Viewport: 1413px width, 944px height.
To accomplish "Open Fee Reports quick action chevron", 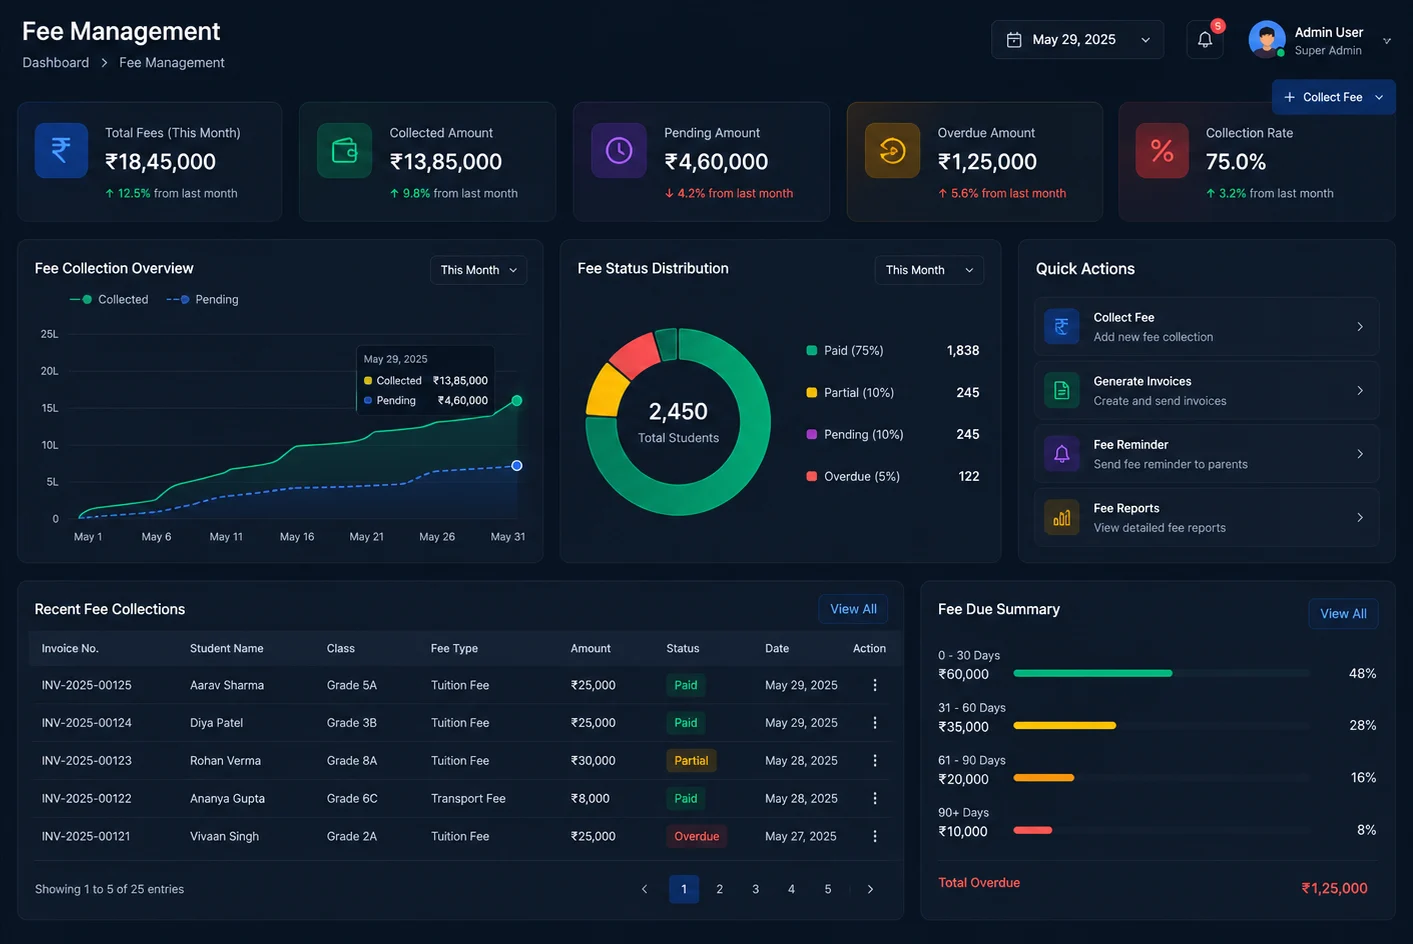I will point(1360,518).
